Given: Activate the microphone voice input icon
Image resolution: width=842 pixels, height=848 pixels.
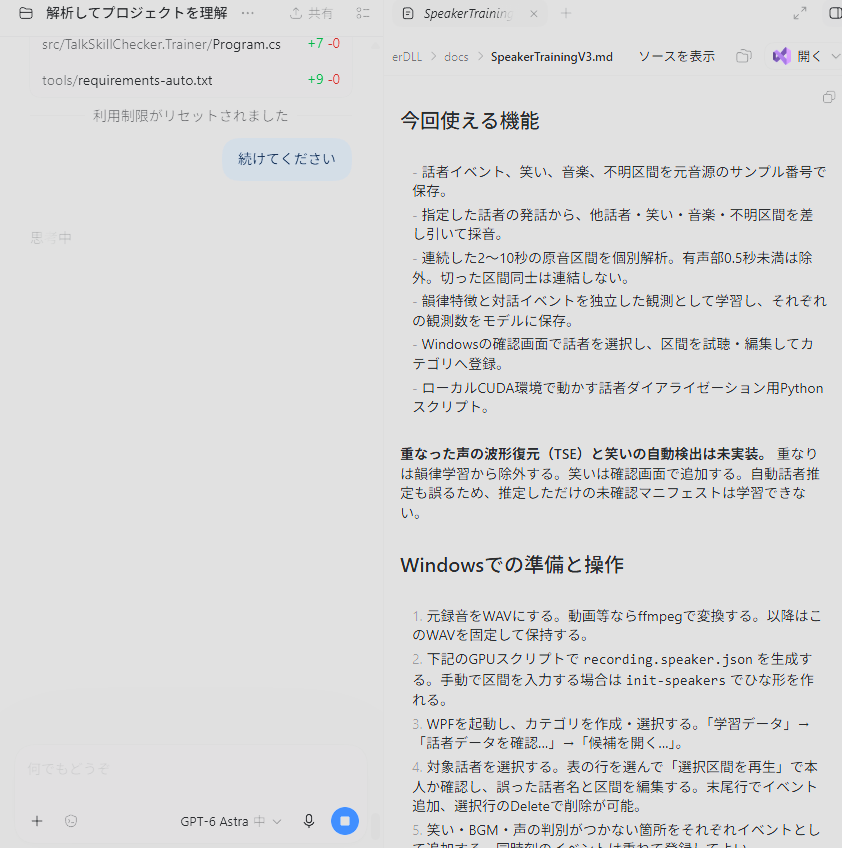Looking at the screenshot, I should pyautogui.click(x=309, y=821).
